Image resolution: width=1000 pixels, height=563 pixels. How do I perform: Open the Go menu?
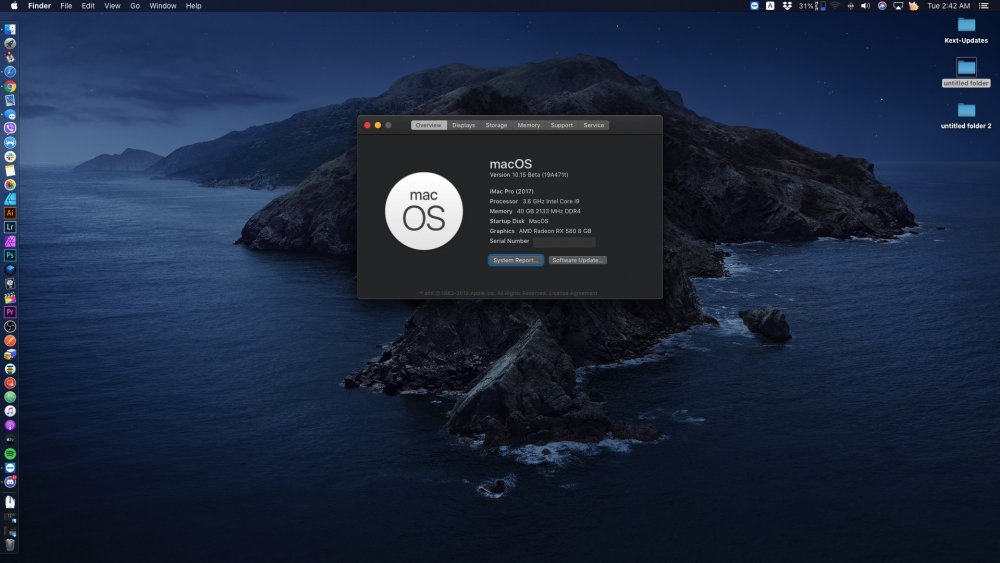tap(135, 6)
